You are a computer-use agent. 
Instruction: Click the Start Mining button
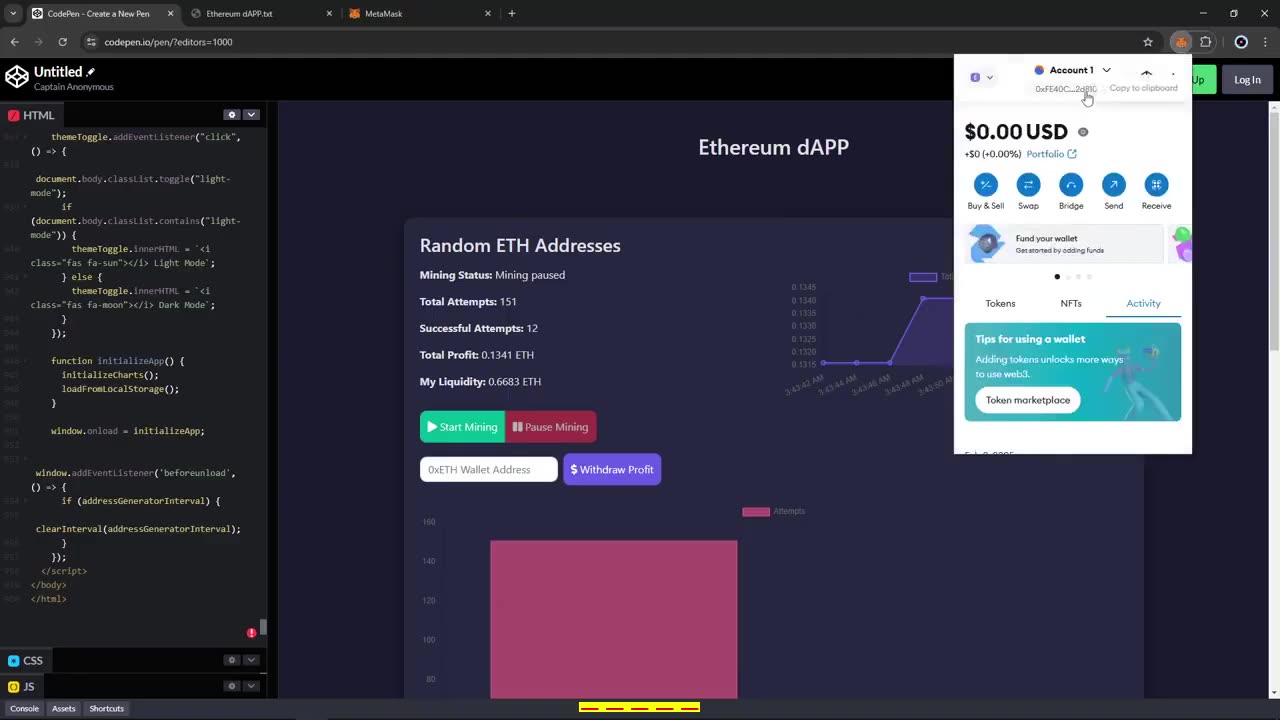point(462,427)
